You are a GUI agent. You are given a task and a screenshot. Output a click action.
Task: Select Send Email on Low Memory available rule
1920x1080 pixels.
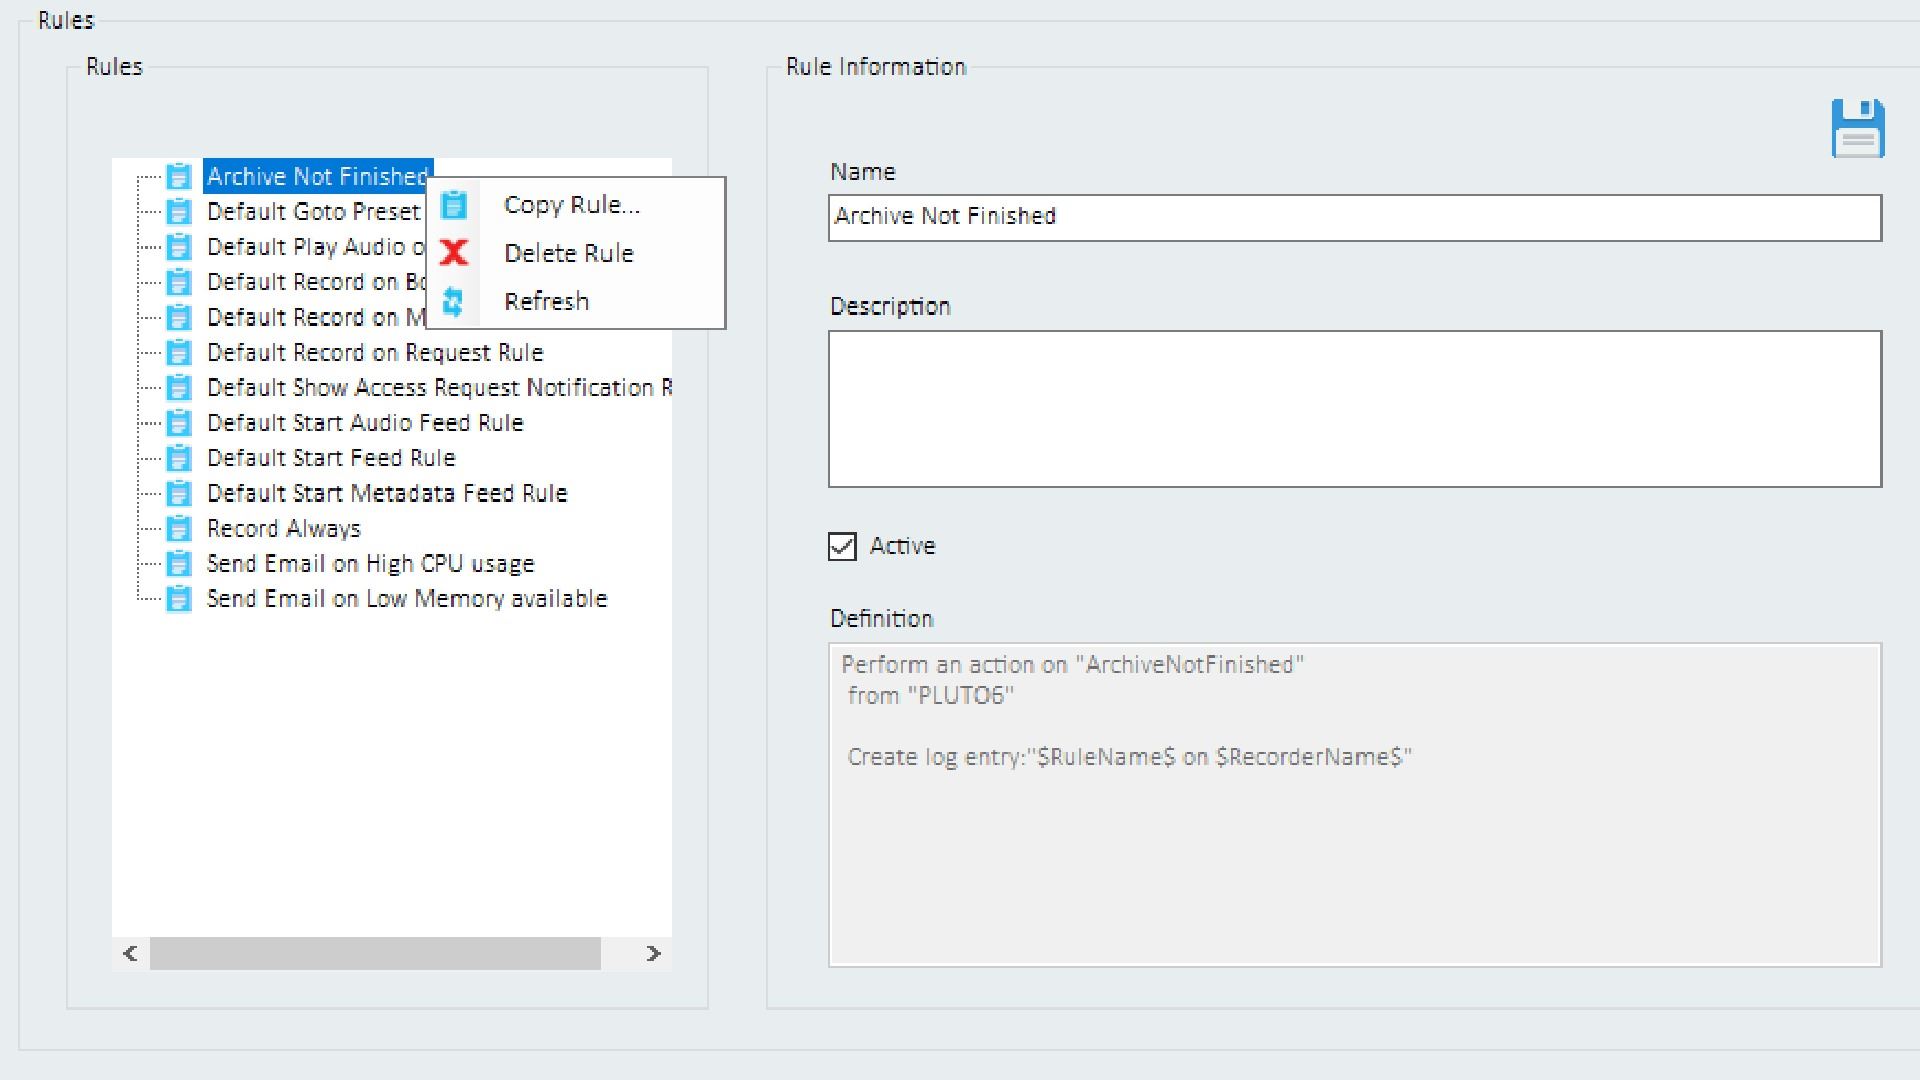tap(407, 599)
